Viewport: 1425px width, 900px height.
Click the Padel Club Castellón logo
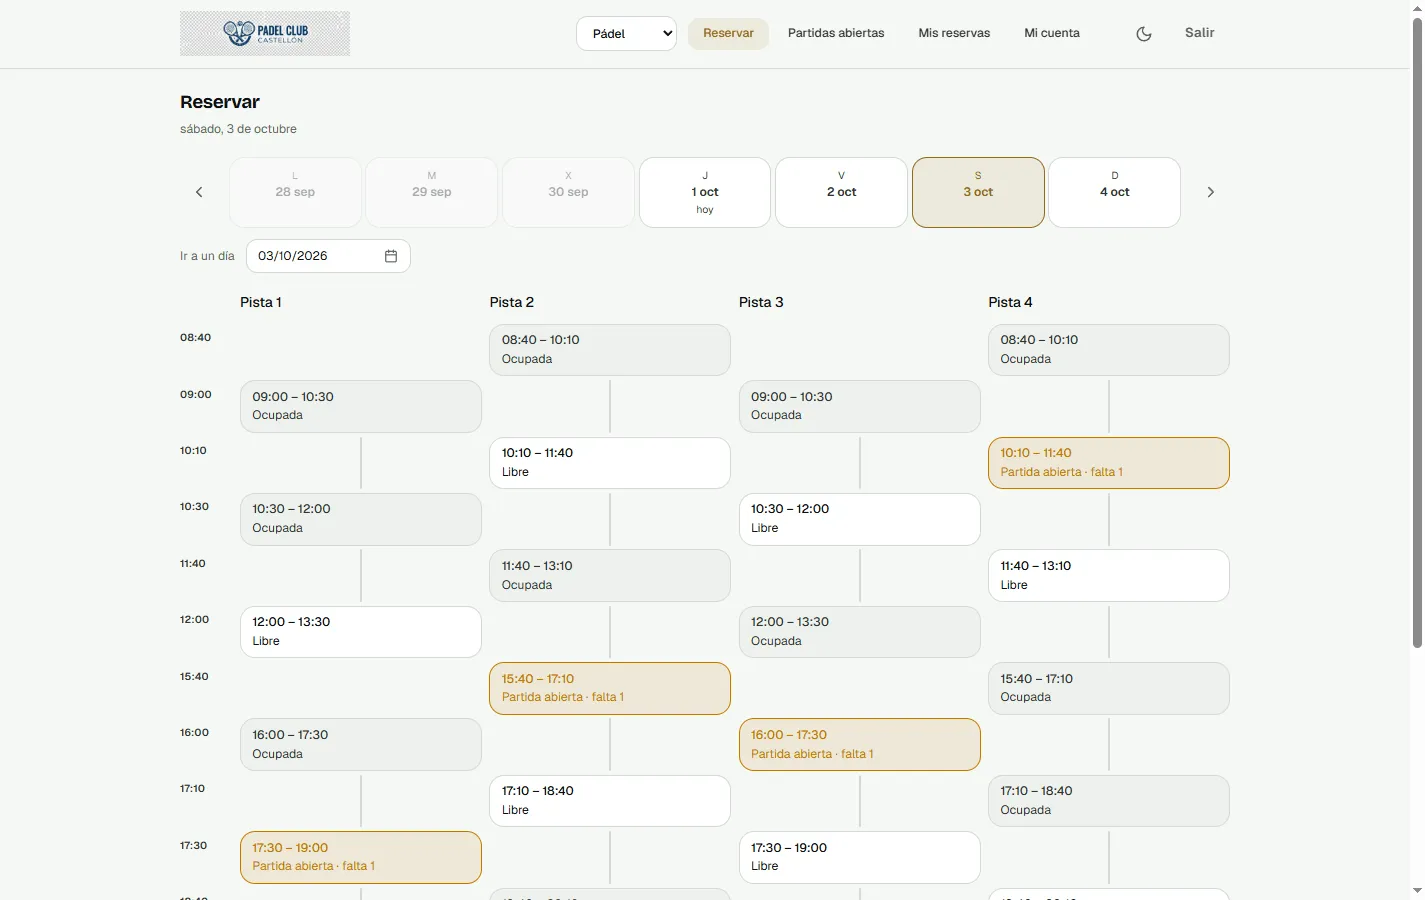[265, 33]
